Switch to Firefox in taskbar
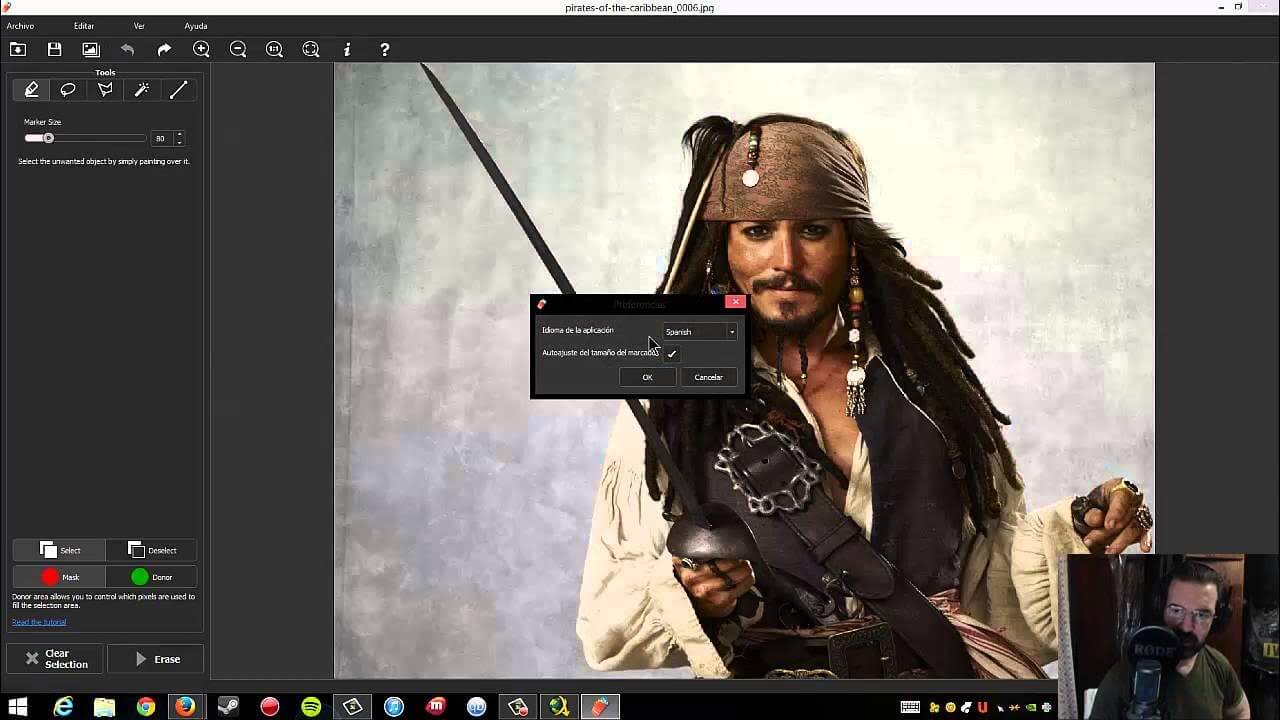Screen dimensions: 1280x720 point(185,707)
